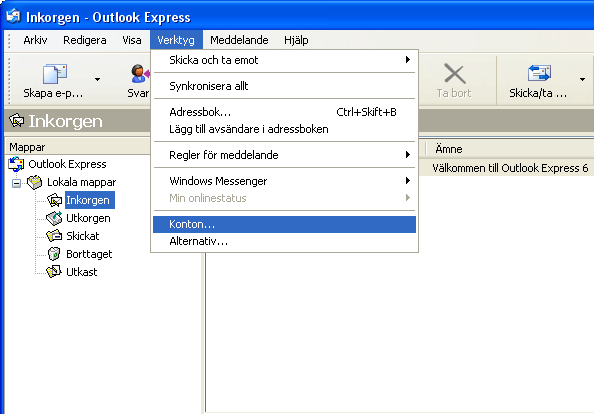Image resolution: width=594 pixels, height=414 pixels.
Task: Select Konton in the Verktyg menu
Action: pos(284,224)
